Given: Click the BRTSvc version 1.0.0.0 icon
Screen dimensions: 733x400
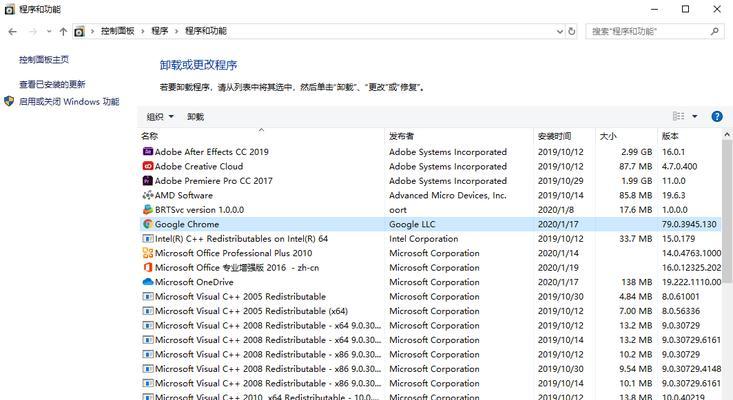Looking at the screenshot, I should coord(148,209).
